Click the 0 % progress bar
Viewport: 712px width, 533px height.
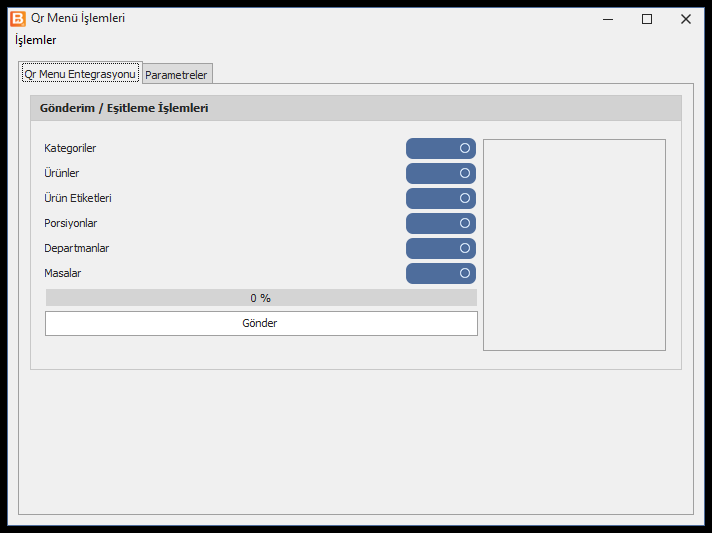(x=261, y=298)
